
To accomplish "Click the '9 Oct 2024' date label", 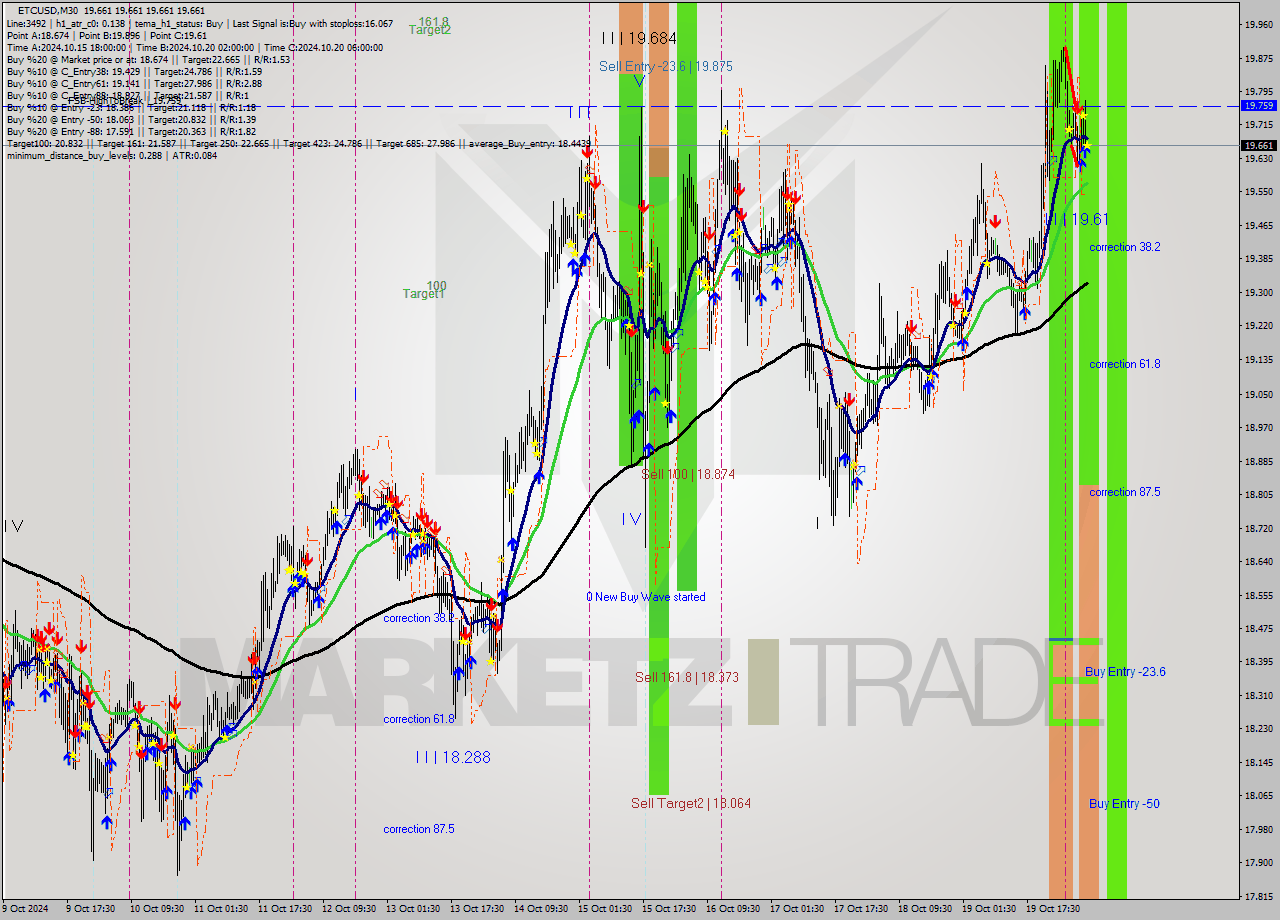I will [25, 909].
